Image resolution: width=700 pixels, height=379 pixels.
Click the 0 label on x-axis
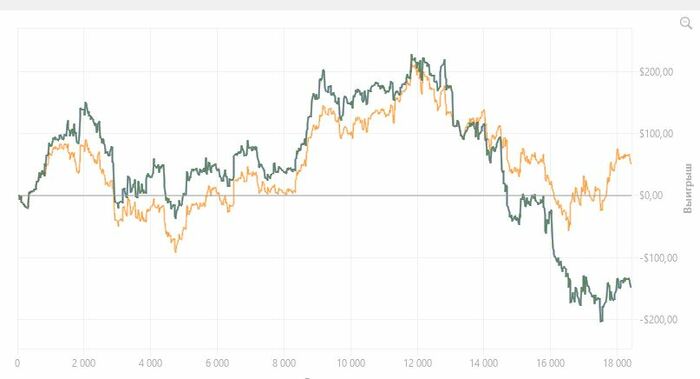pos(17,363)
